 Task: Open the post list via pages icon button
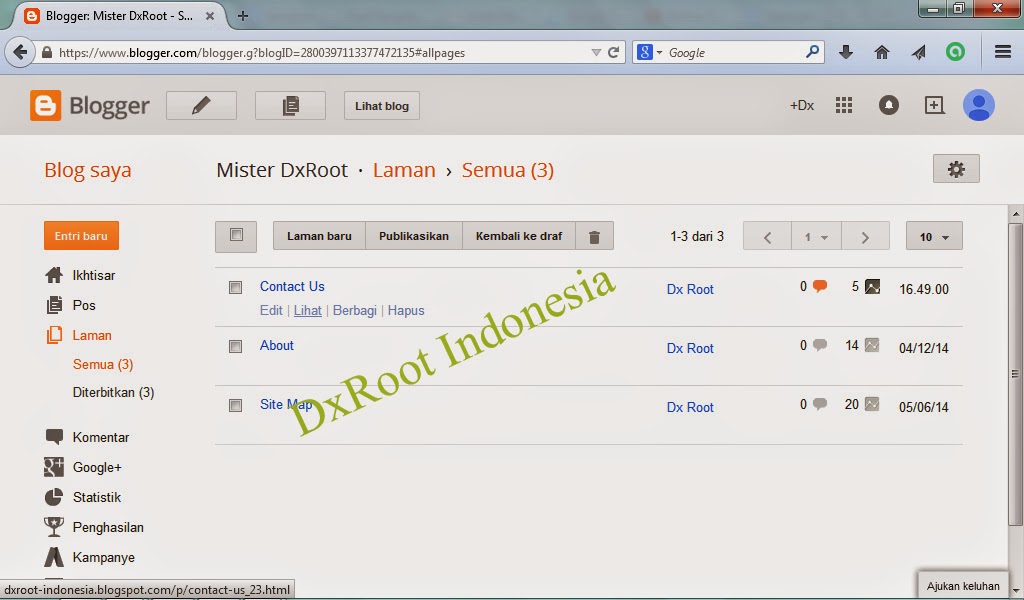click(291, 106)
